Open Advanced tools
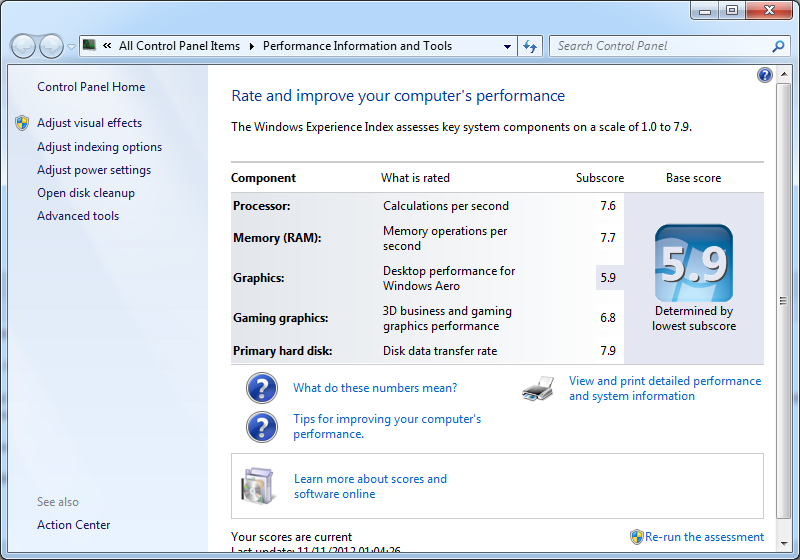 click(78, 216)
